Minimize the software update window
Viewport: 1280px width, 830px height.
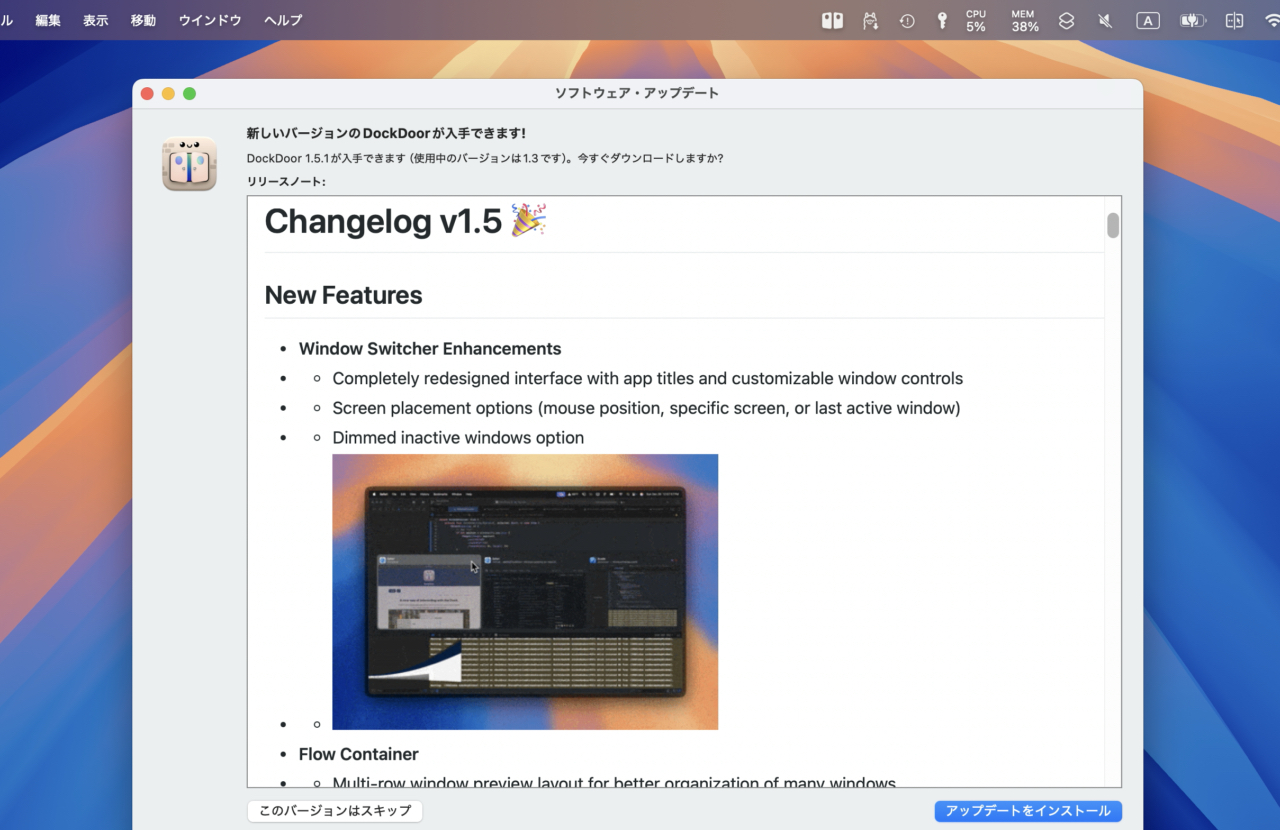click(x=168, y=94)
